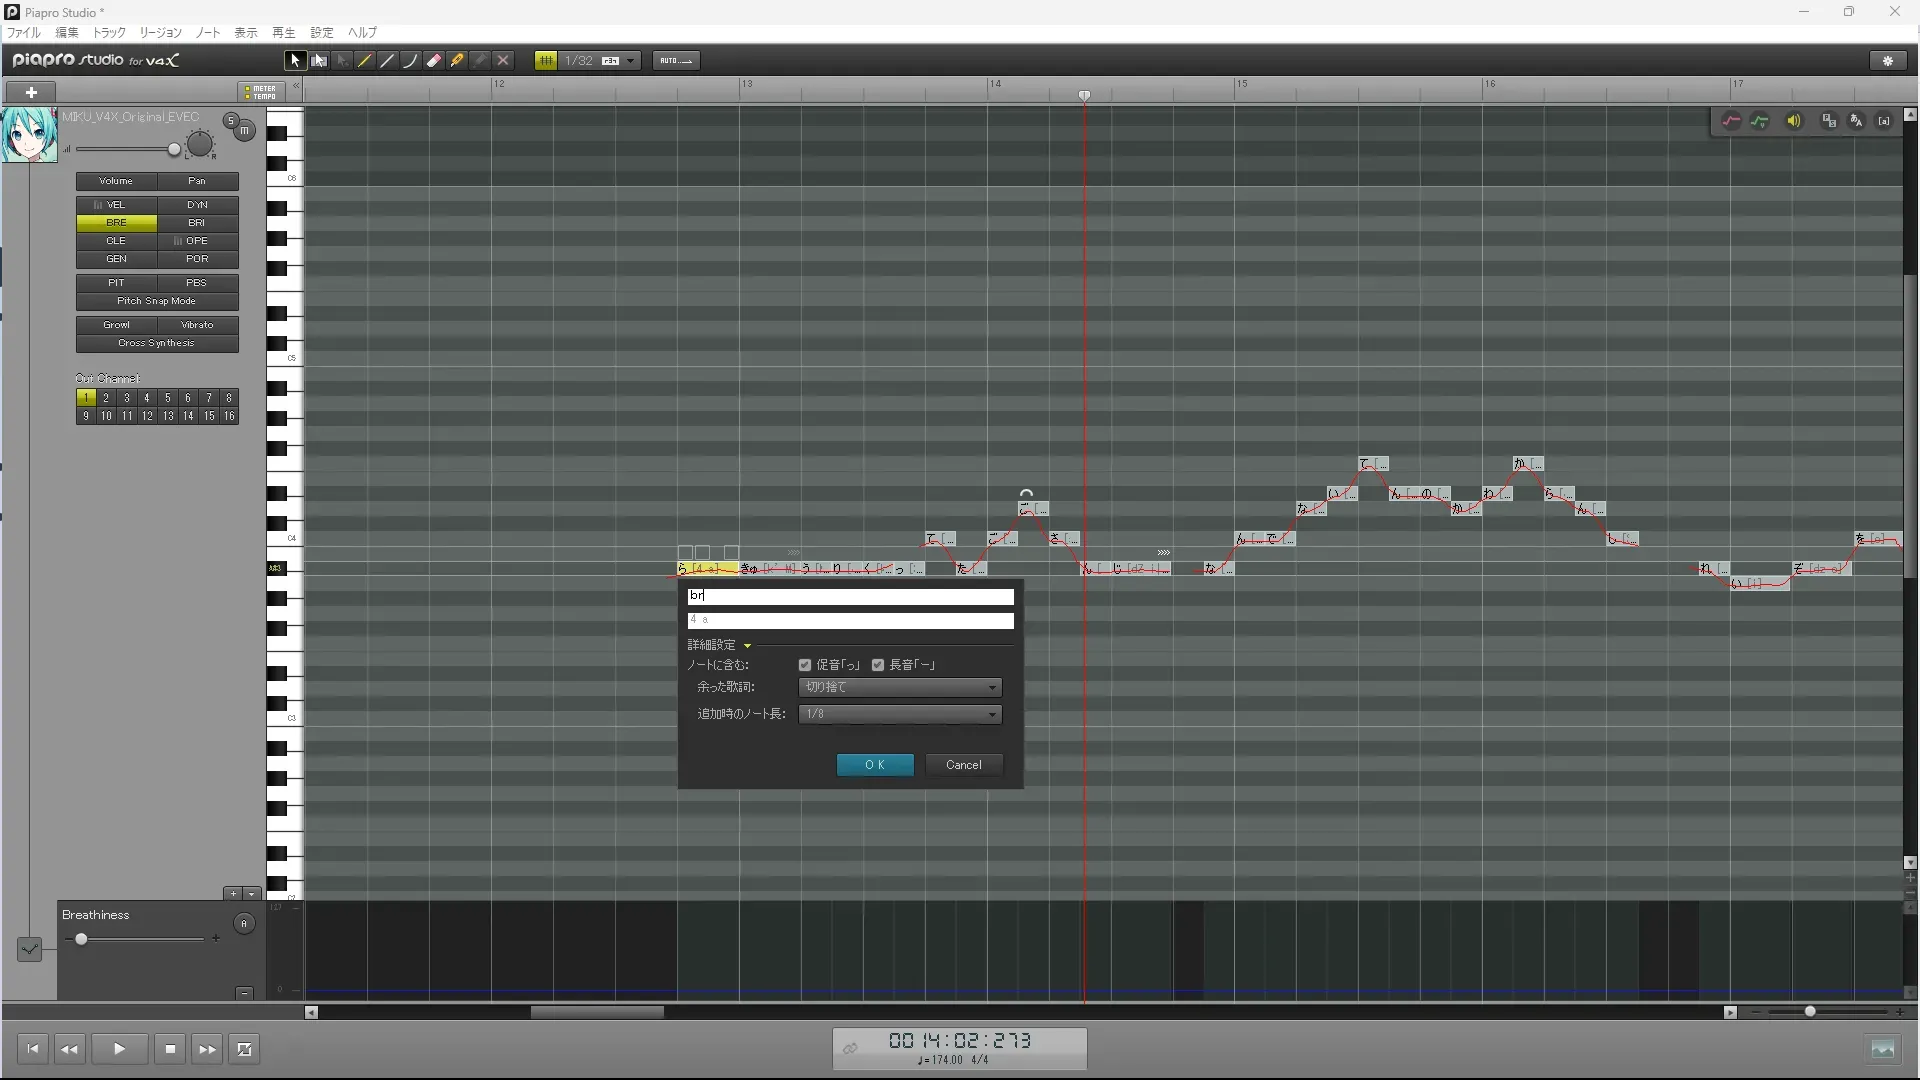This screenshot has width=1920, height=1080.
Task: Click the phoneme [a] display icon
Action: click(1884, 121)
